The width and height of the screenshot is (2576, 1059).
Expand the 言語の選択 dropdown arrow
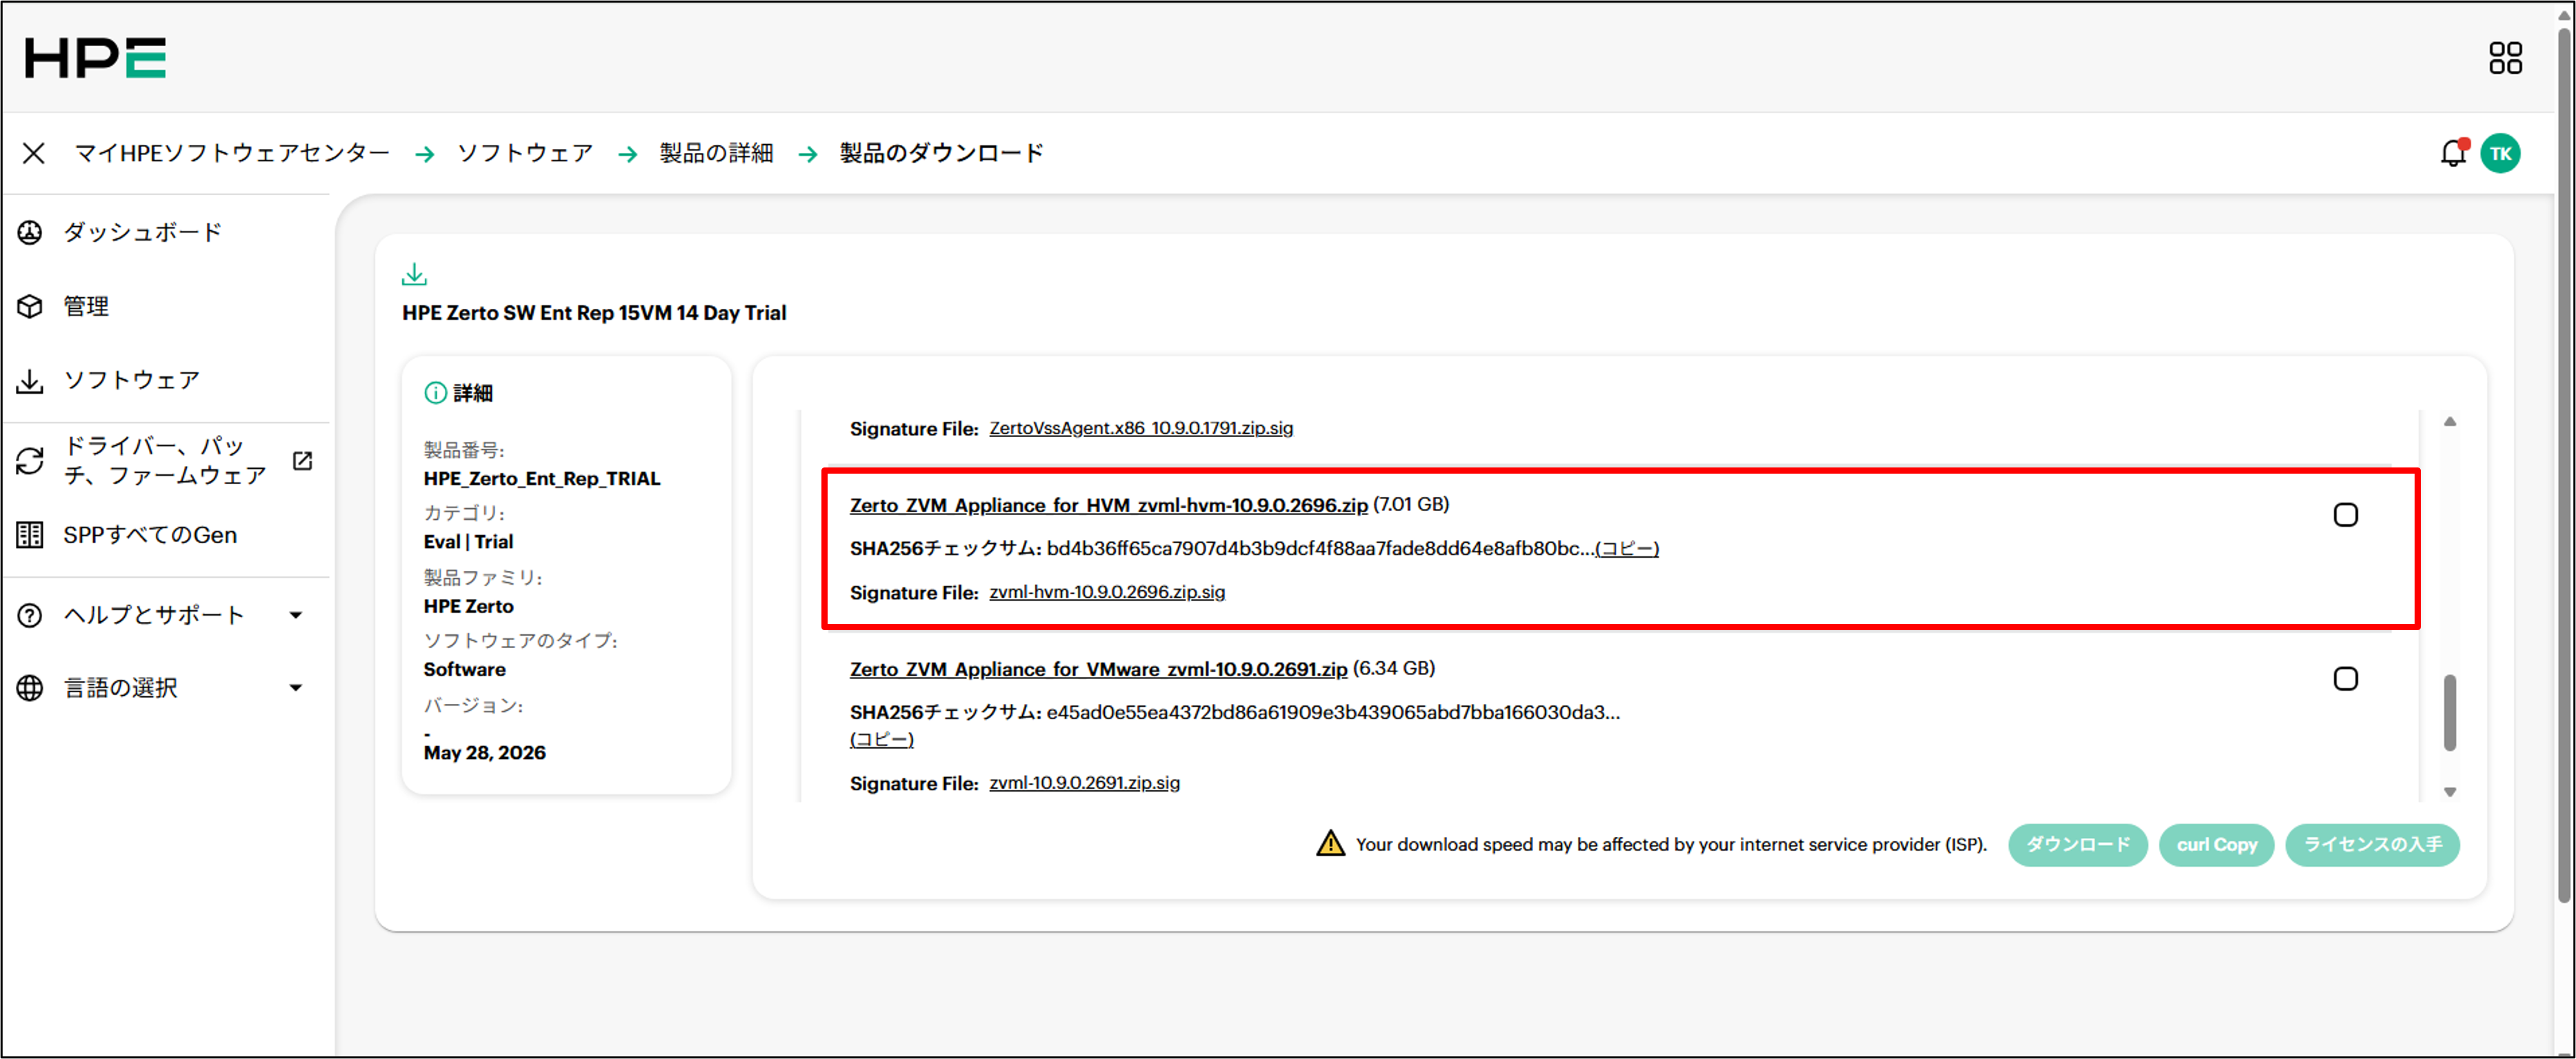296,688
